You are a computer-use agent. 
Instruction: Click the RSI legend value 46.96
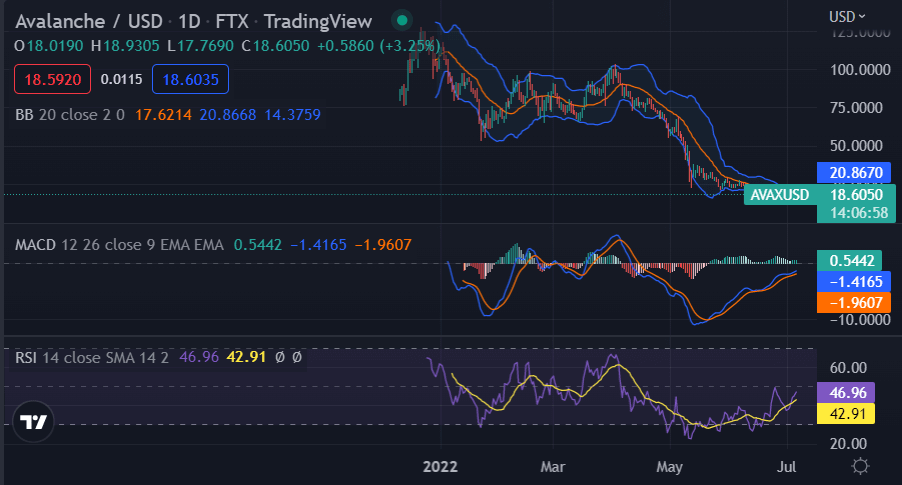point(199,357)
